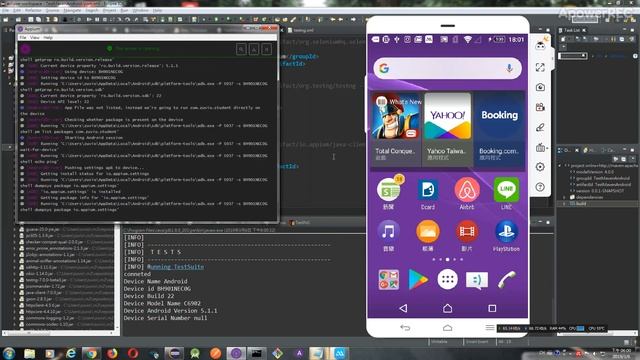Launch the PlayStation app on phone
This screenshot has width=640, height=360.
(506, 236)
